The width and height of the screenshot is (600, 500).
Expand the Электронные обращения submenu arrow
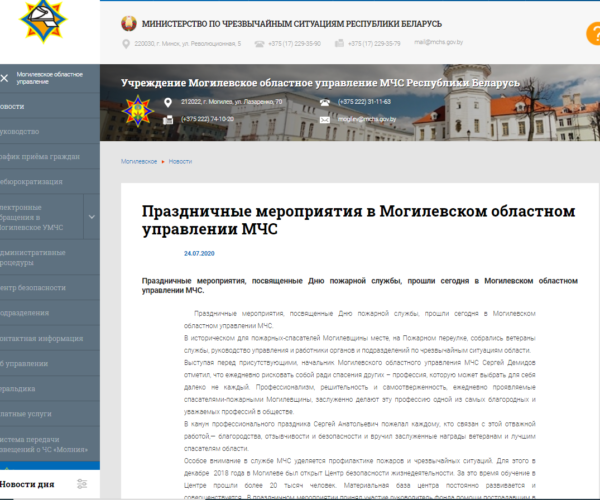click(92, 217)
